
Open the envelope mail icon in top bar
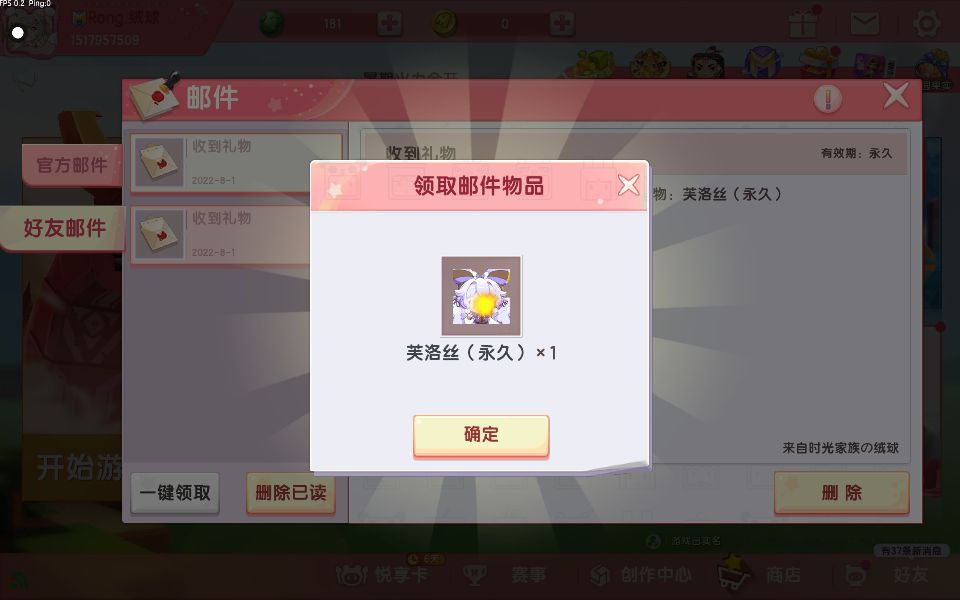point(864,24)
